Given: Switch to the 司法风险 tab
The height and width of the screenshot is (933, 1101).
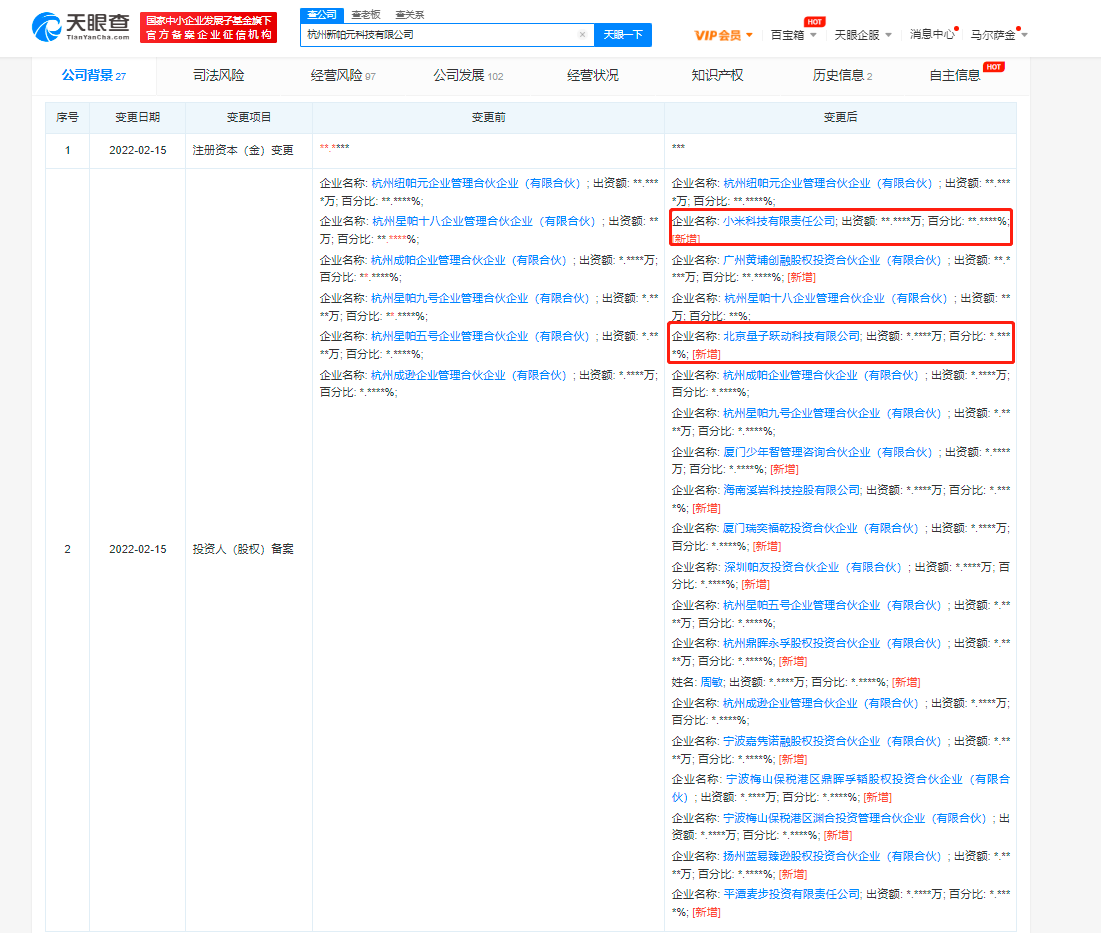Looking at the screenshot, I should 218,76.
